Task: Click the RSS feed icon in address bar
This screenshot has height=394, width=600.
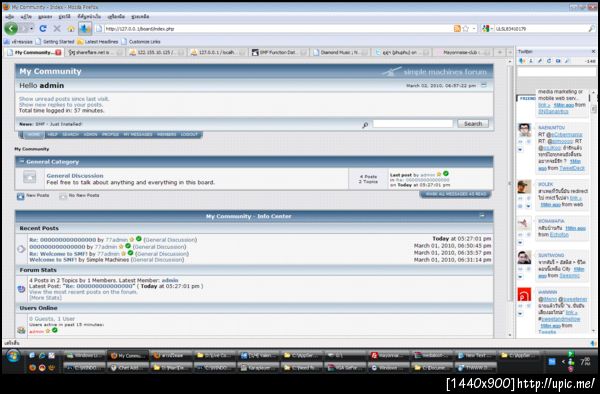Action: click(x=457, y=29)
